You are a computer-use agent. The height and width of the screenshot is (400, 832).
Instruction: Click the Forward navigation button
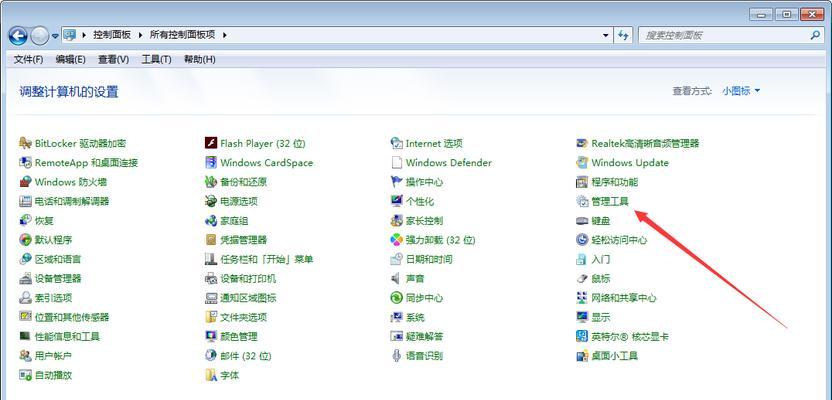[40, 36]
